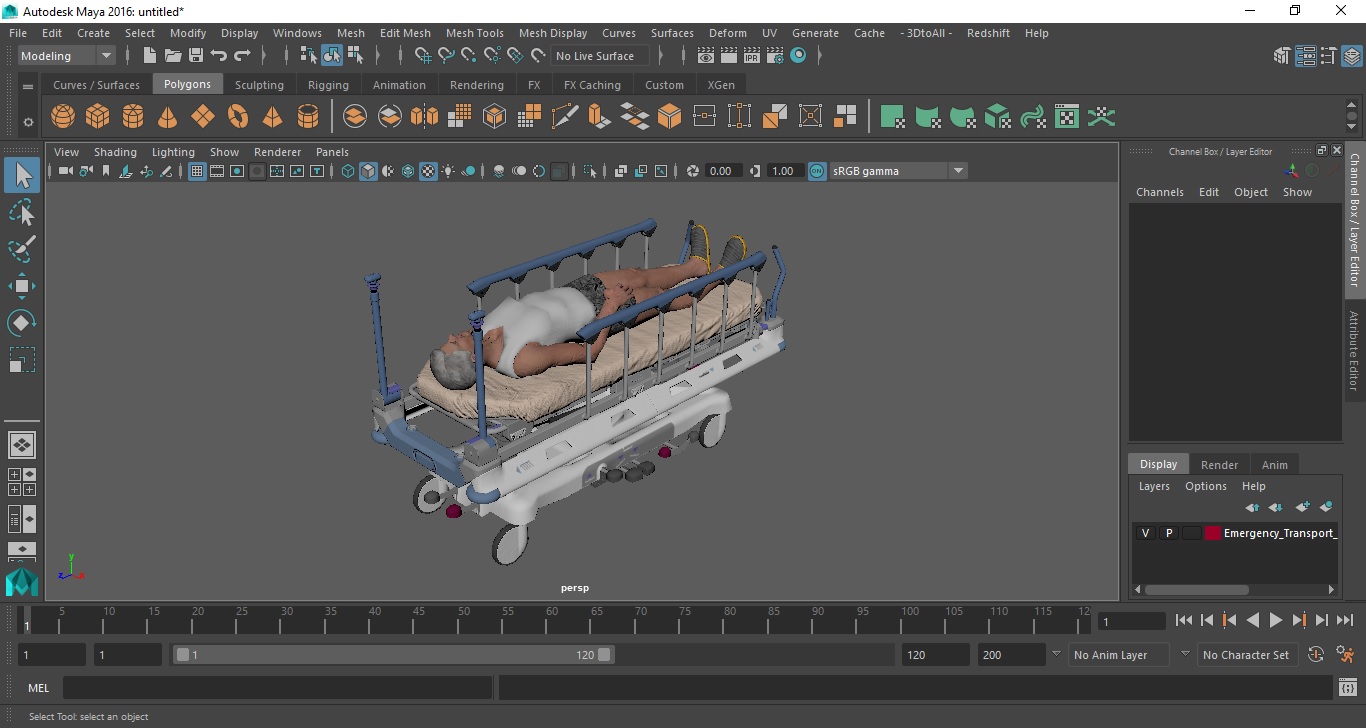
Task: Activate the Lasso Select tool
Action: (x=22, y=213)
